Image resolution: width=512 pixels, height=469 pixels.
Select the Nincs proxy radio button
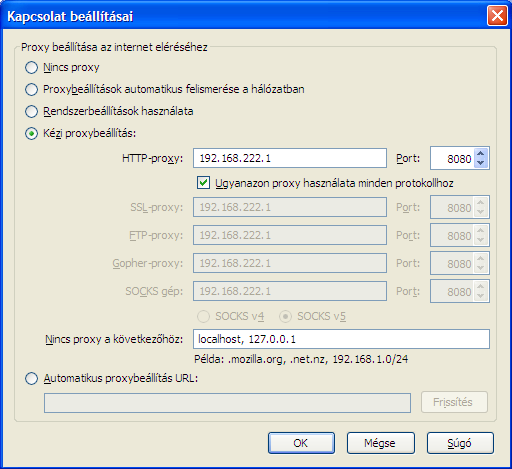[x=32, y=68]
